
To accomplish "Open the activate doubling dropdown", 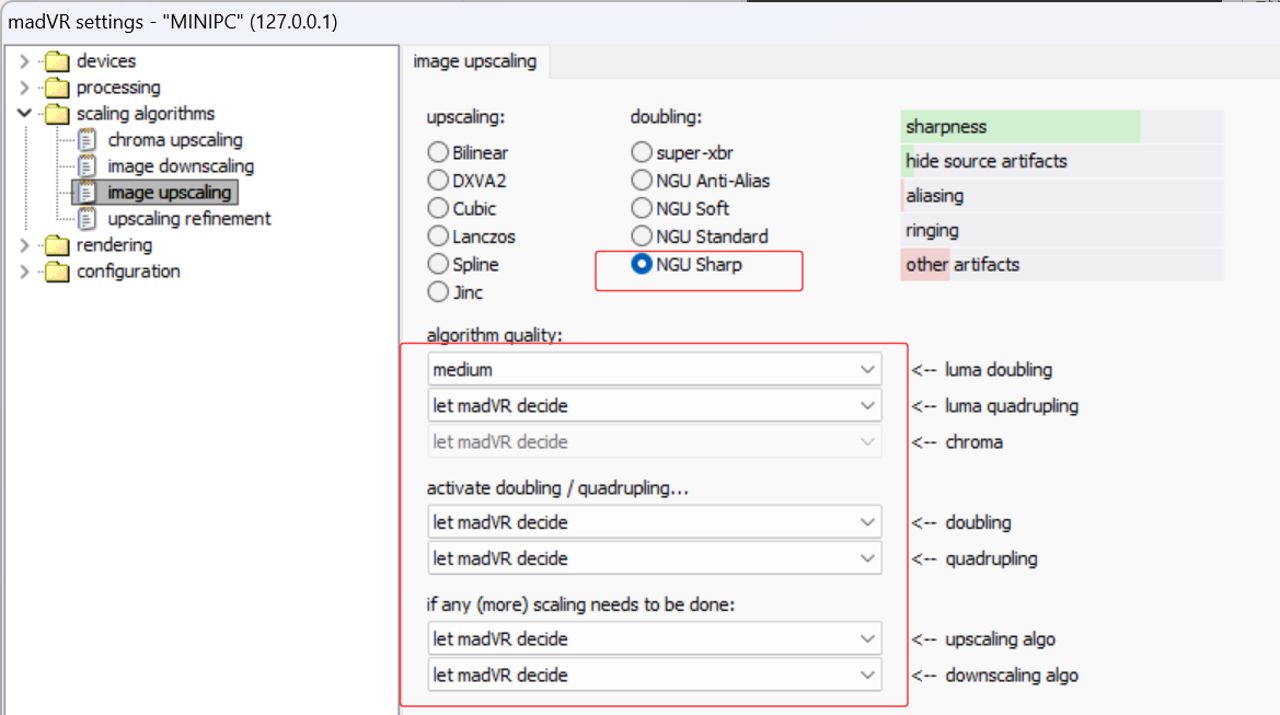I will point(654,522).
